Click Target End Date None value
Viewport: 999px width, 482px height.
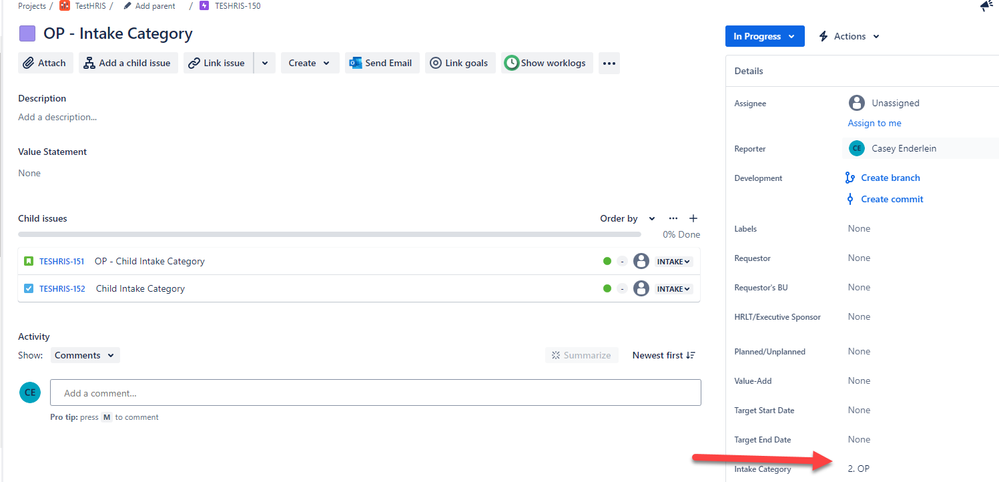859,439
